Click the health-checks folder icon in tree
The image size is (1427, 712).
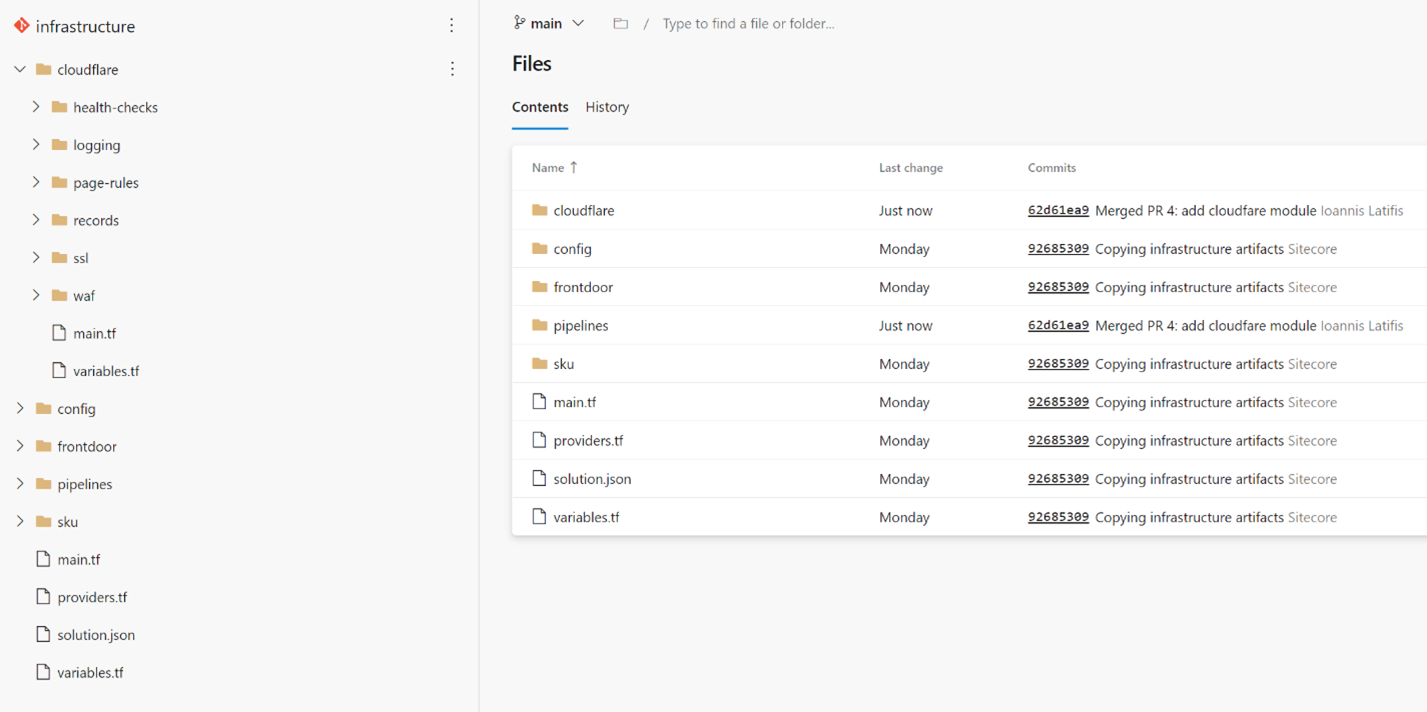59,107
